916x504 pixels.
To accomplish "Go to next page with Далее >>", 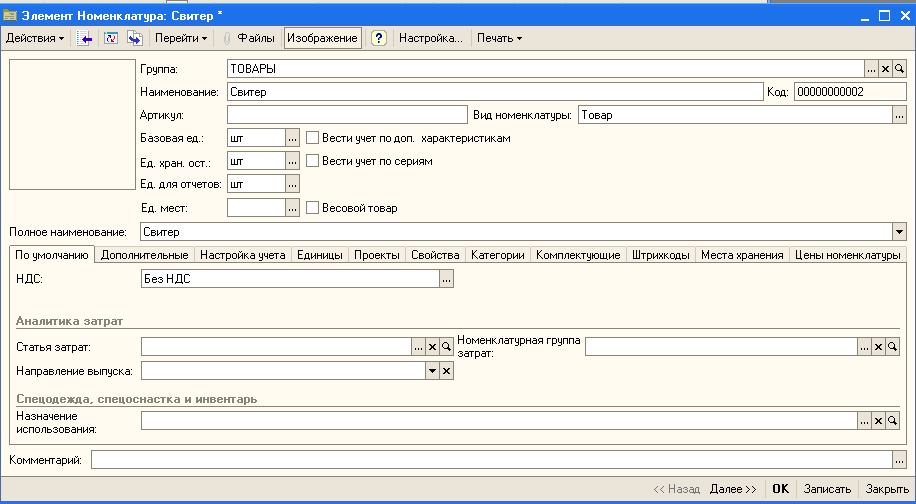I will (x=733, y=489).
